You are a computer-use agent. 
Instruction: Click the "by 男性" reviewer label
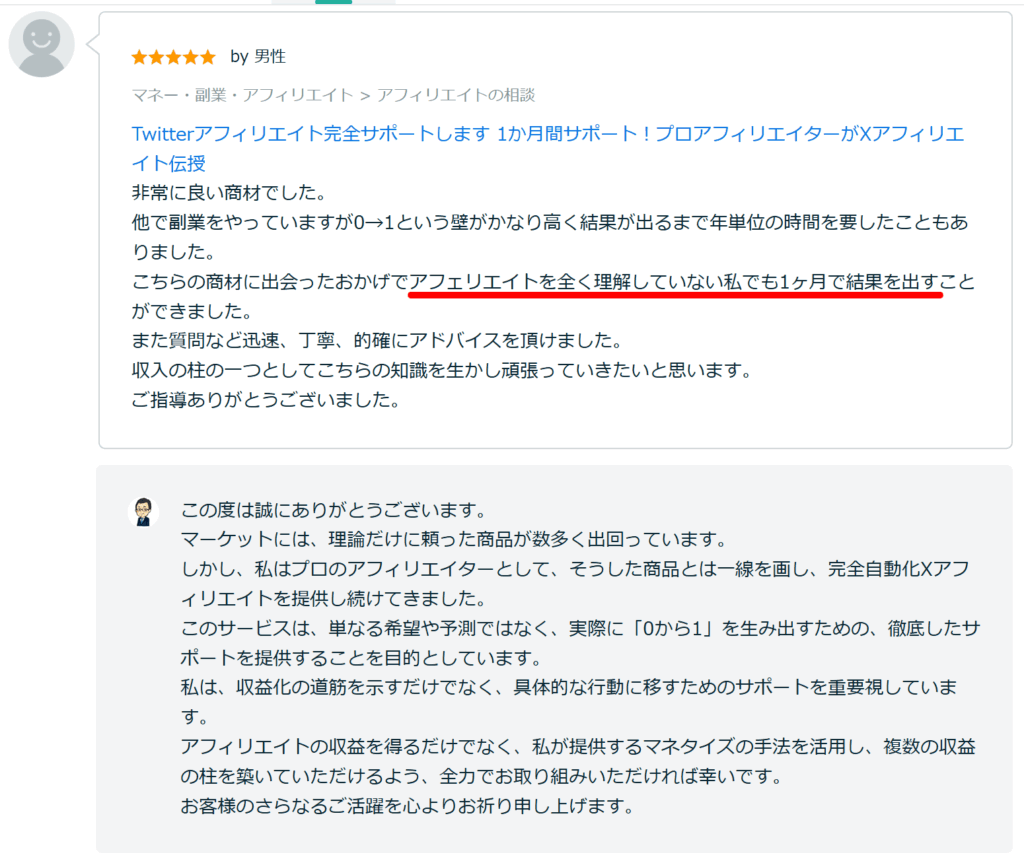pos(258,57)
